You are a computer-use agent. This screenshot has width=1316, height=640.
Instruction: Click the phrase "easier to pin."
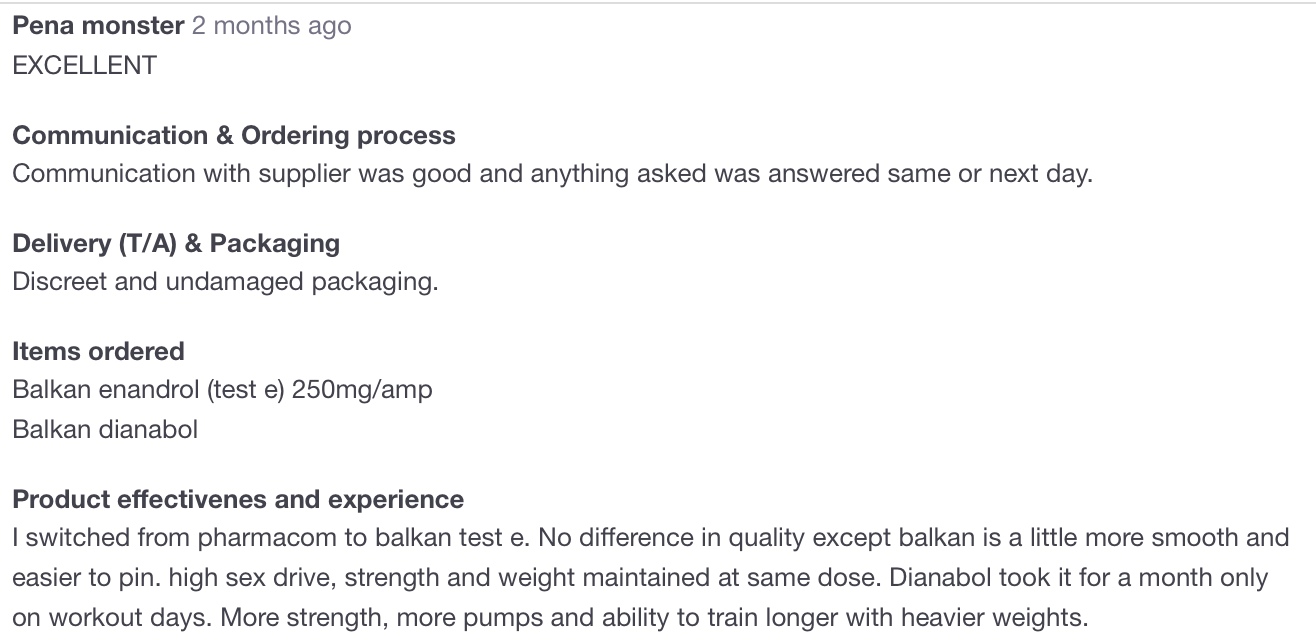point(80,577)
